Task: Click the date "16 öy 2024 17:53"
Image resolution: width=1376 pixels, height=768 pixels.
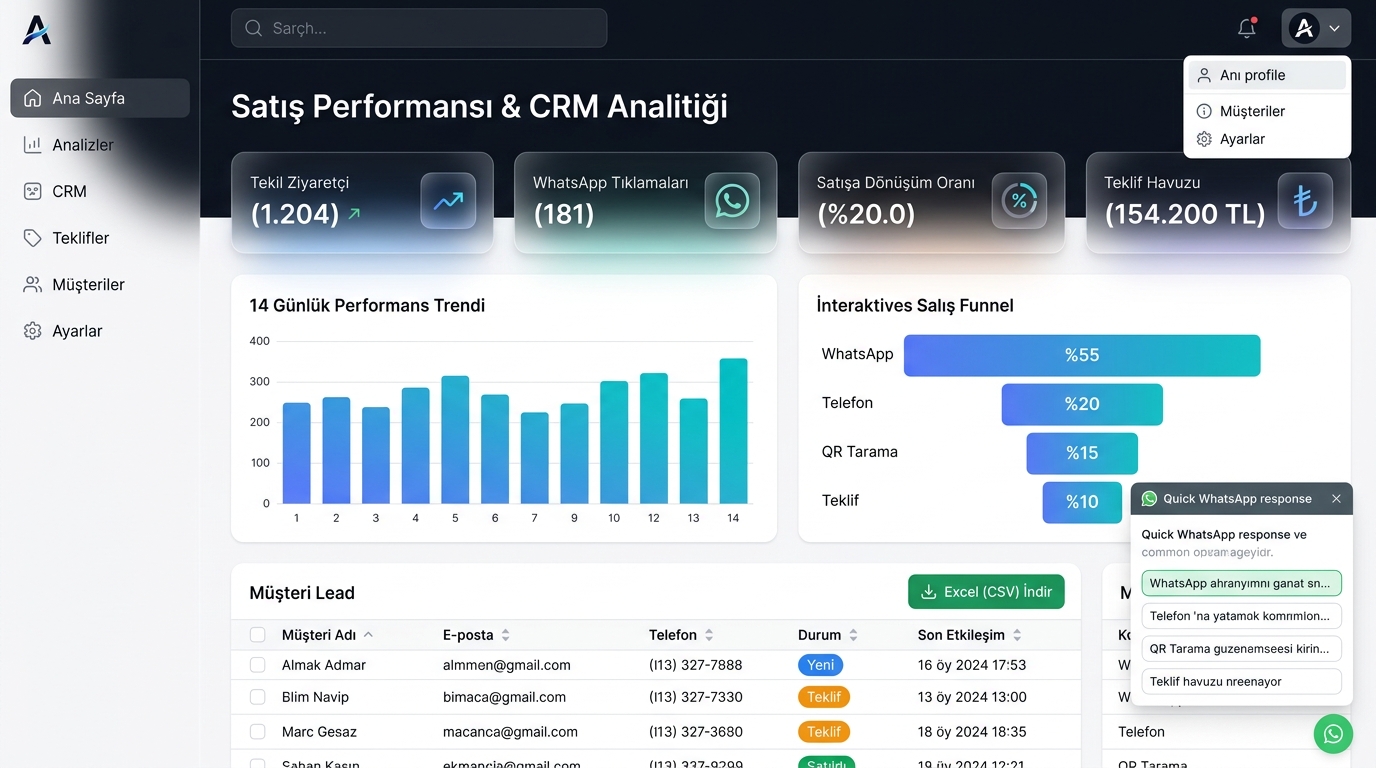Action: [x=972, y=665]
